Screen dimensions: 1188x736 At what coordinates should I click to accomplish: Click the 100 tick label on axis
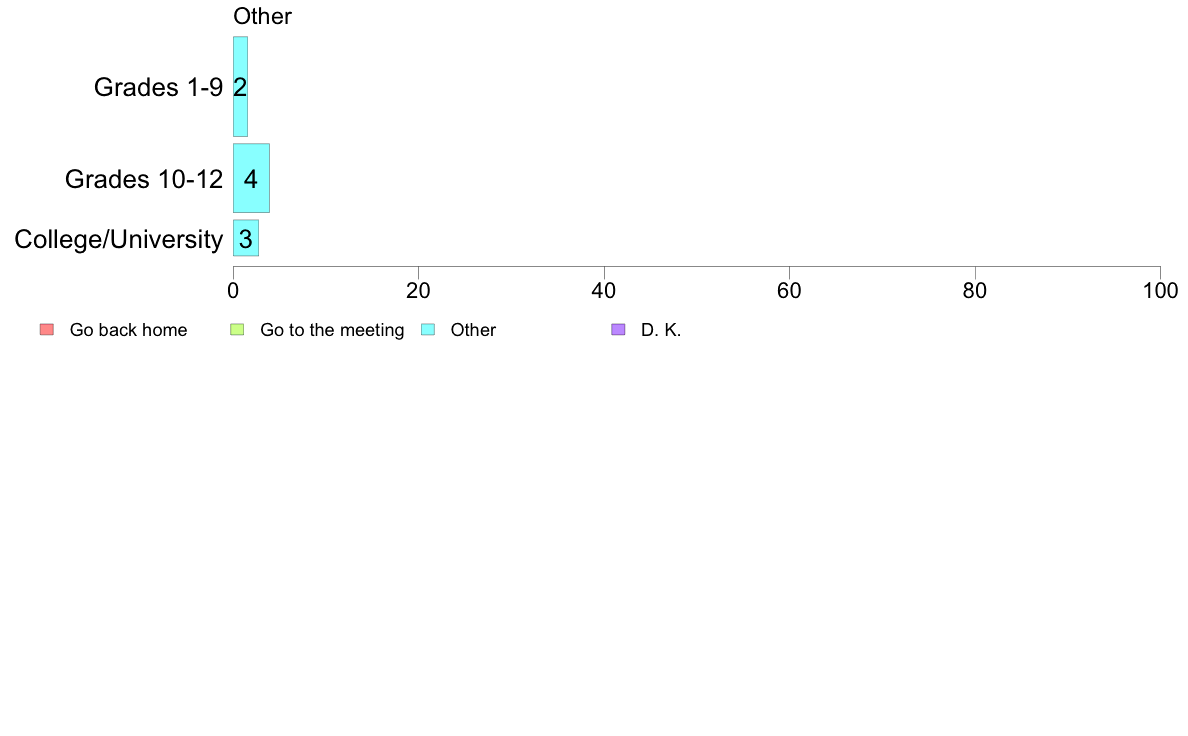pyautogui.click(x=1160, y=291)
